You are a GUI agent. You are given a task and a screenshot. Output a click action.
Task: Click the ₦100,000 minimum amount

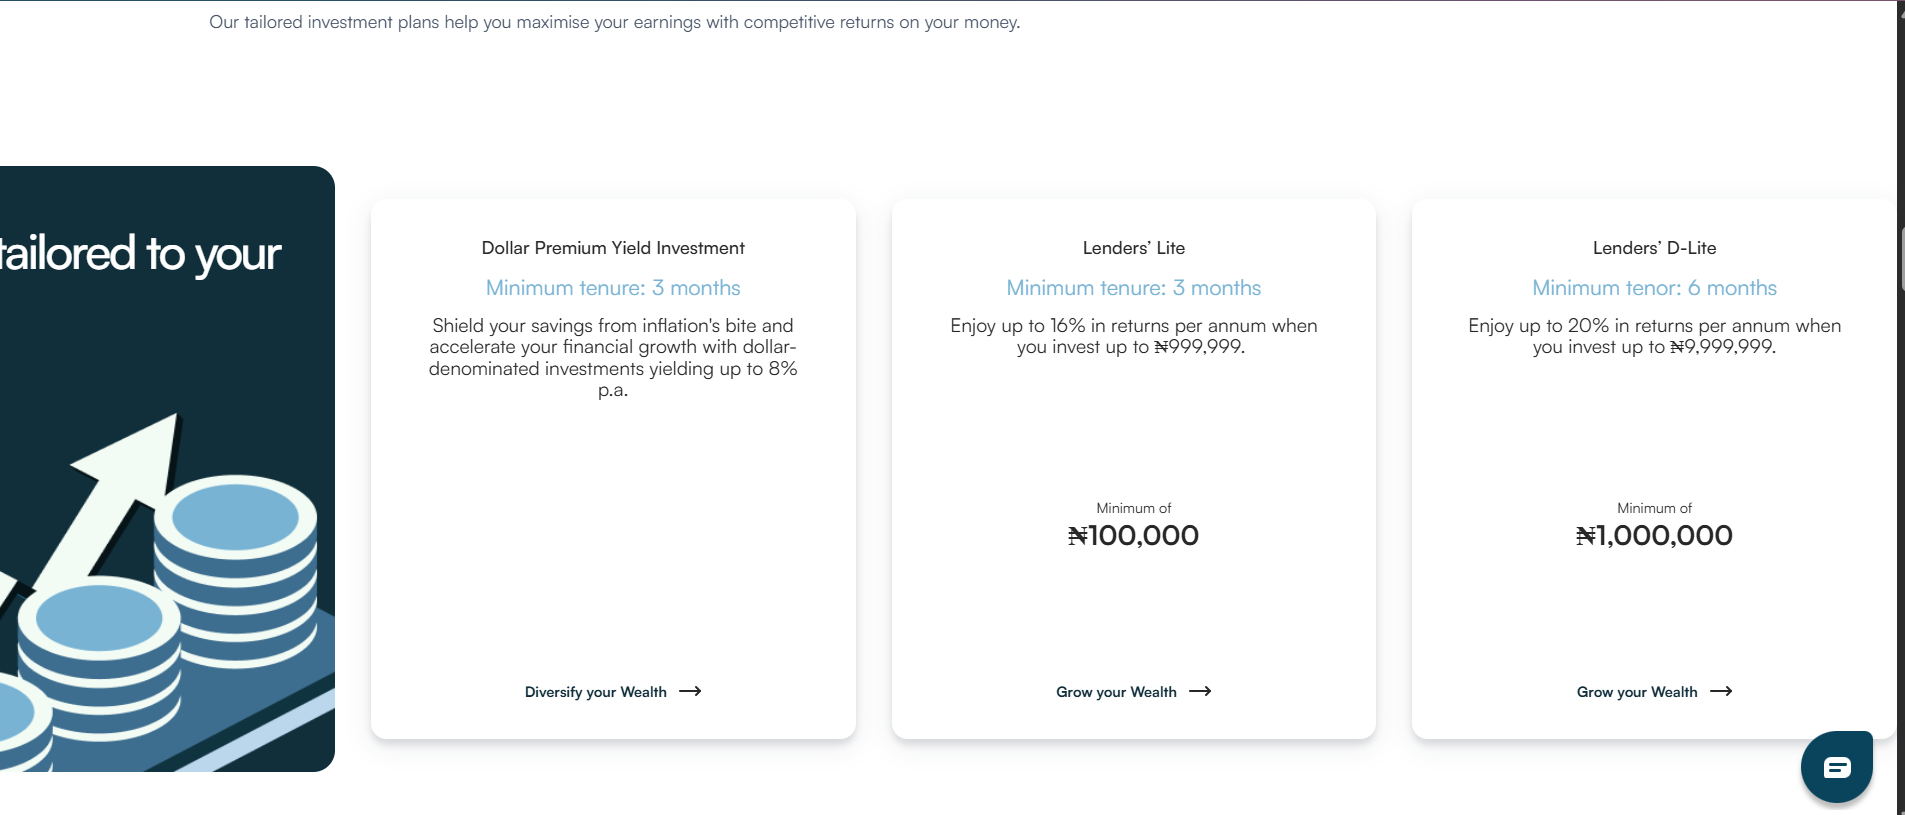(x=1133, y=536)
